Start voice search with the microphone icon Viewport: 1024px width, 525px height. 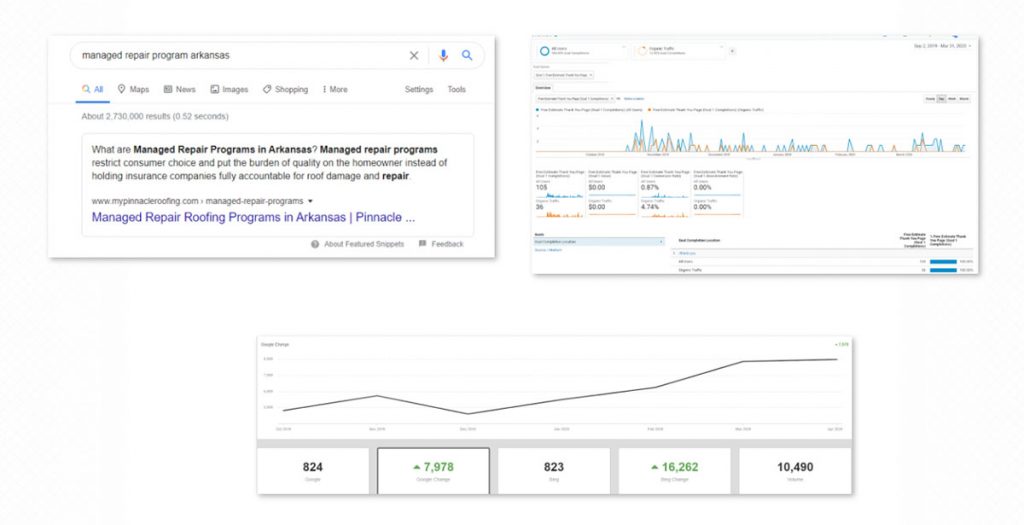(443, 56)
